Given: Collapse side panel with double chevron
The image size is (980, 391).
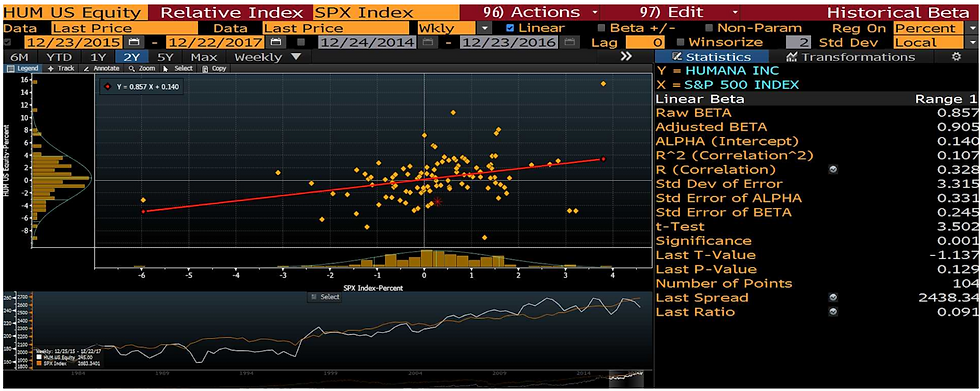Looking at the screenshot, I should click(x=626, y=57).
